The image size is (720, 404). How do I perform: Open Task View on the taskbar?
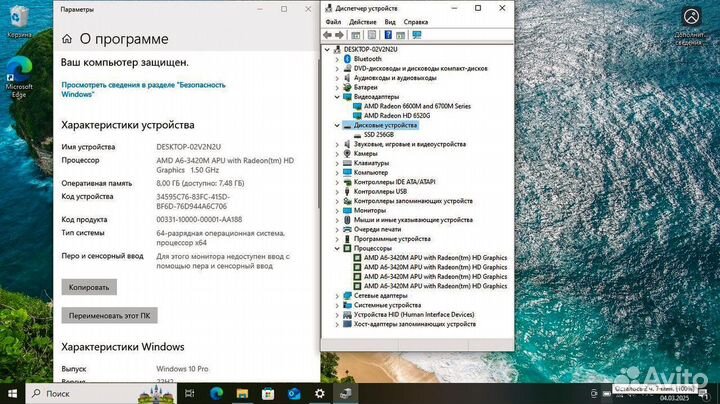coord(189,393)
